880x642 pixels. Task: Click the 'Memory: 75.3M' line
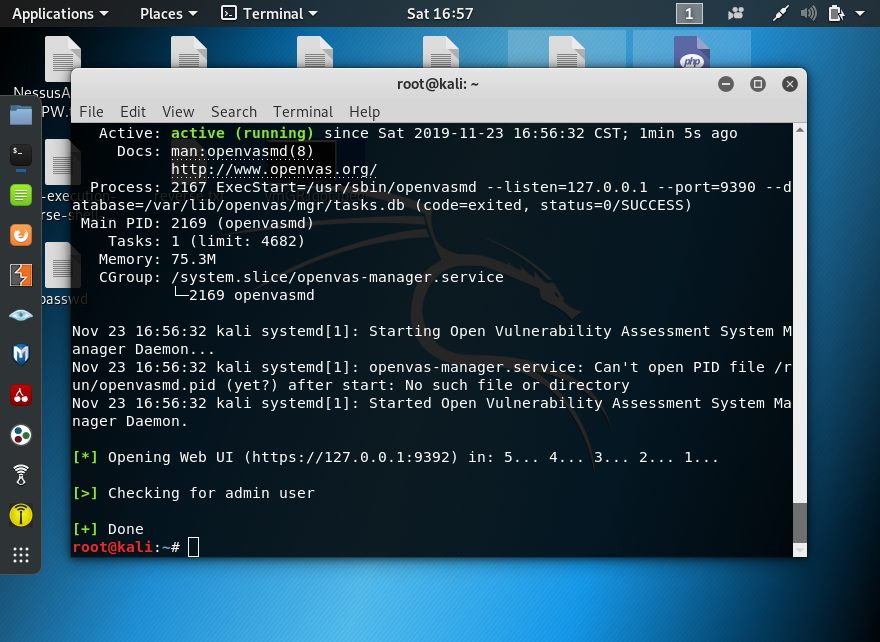(157, 259)
